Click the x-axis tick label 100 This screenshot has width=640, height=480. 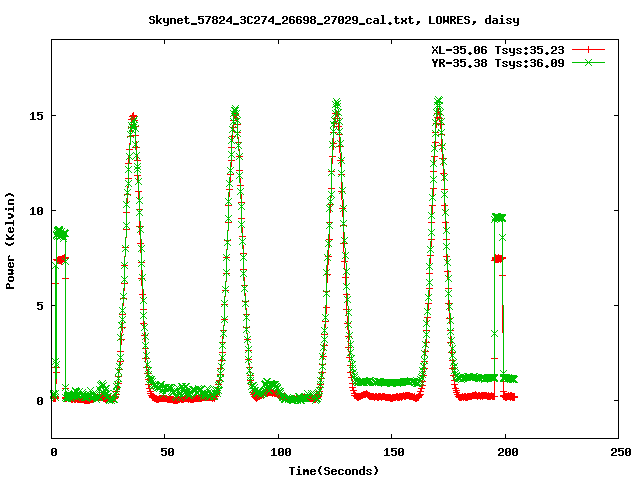coord(280,452)
